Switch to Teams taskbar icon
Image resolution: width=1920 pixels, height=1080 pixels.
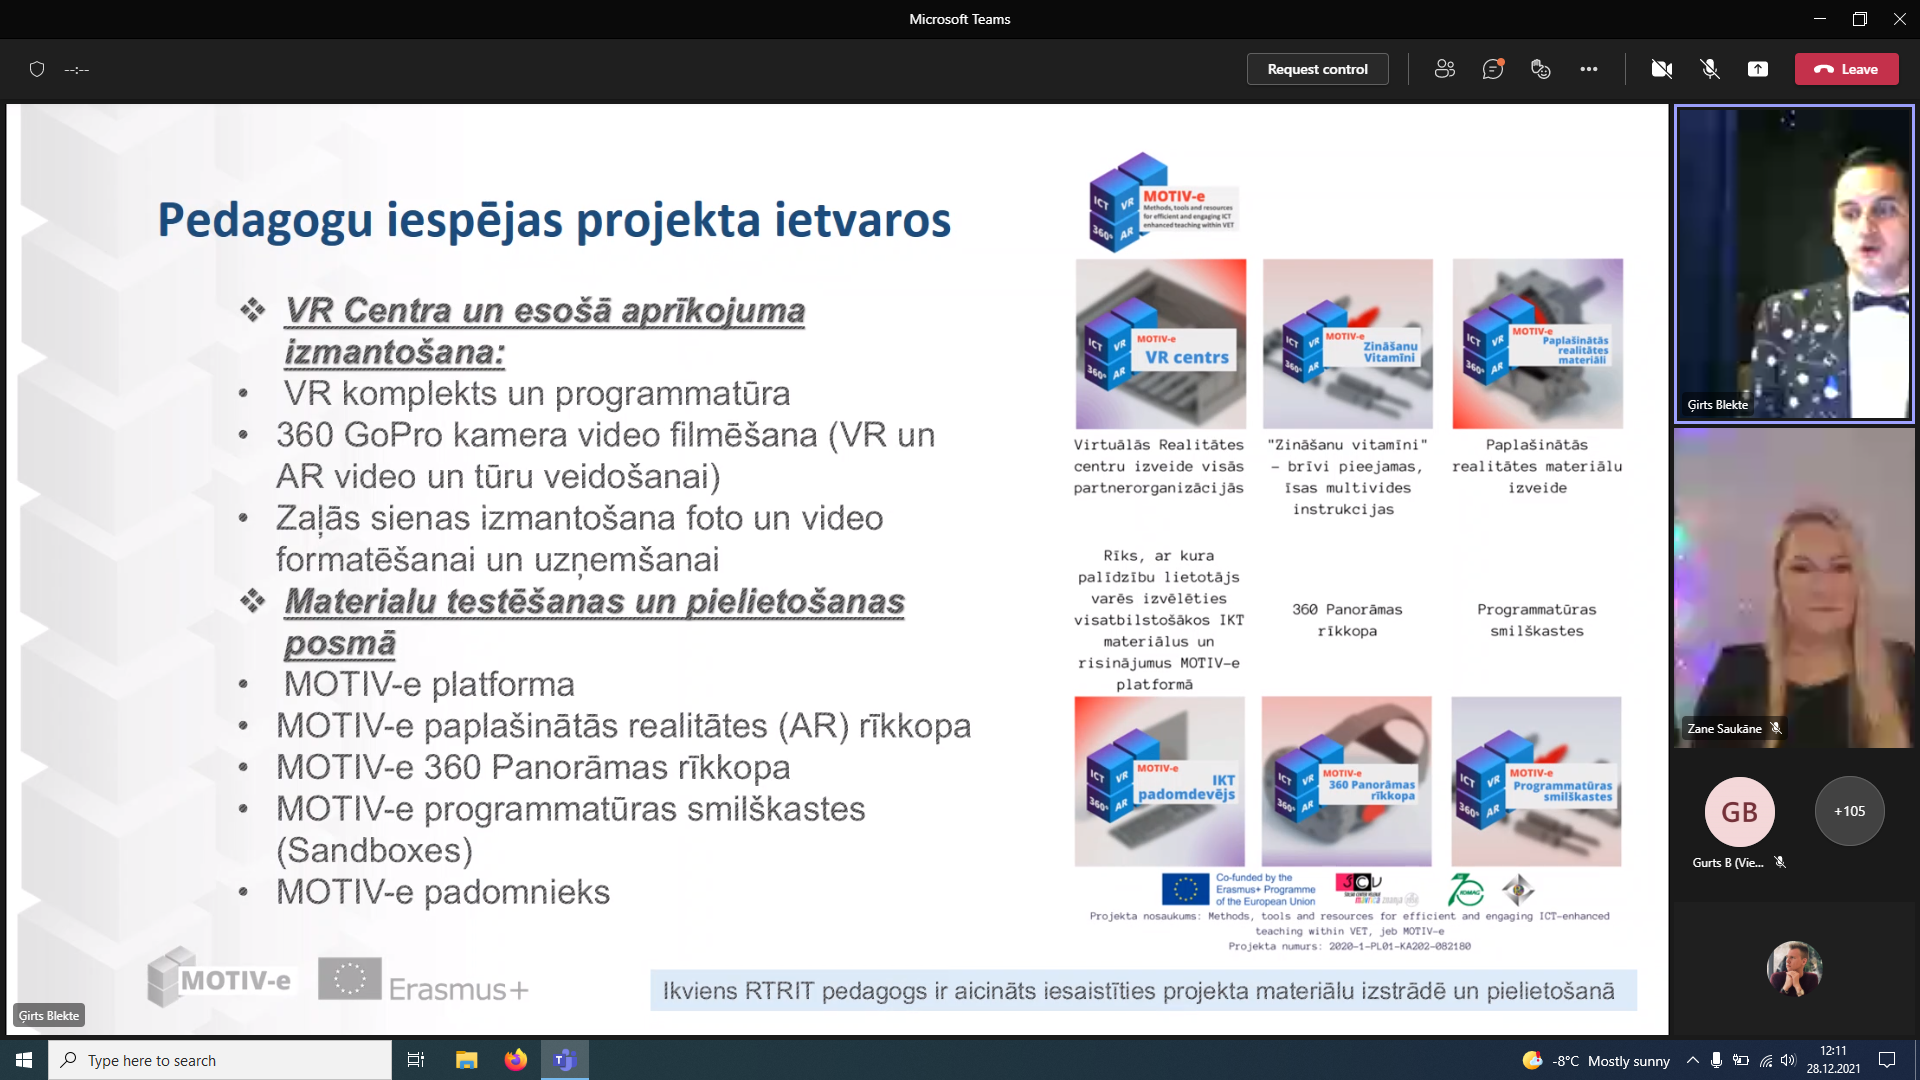[x=565, y=1060]
